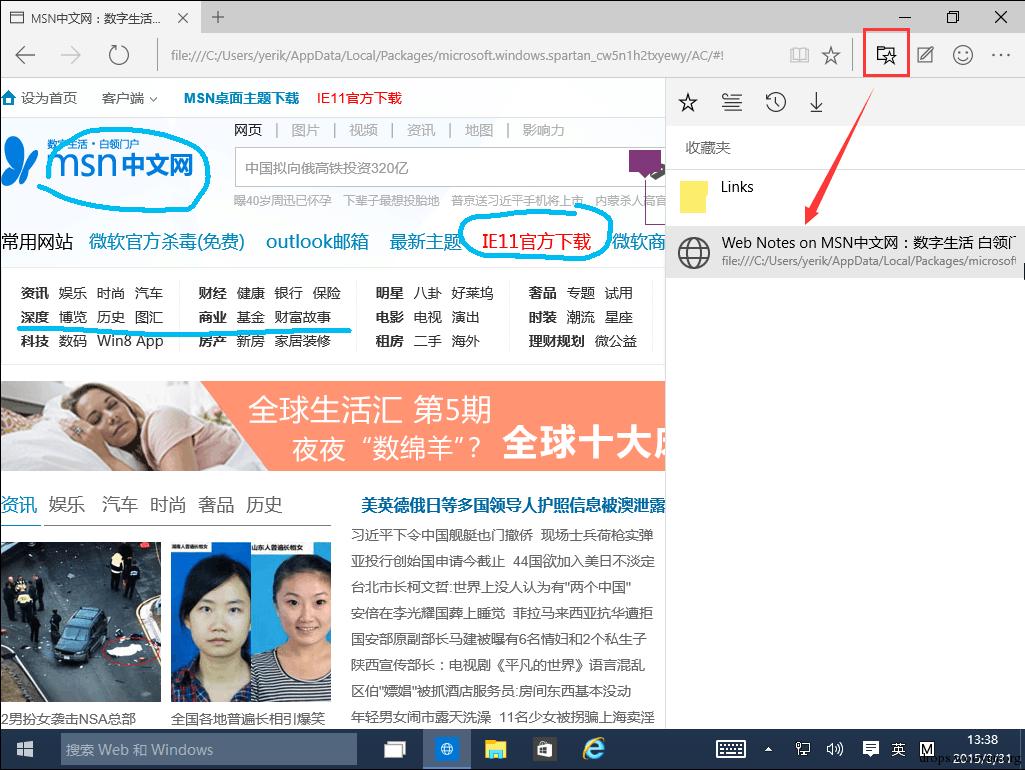This screenshot has width=1025, height=770.
Task: Open reading view book icon
Action: (x=799, y=55)
